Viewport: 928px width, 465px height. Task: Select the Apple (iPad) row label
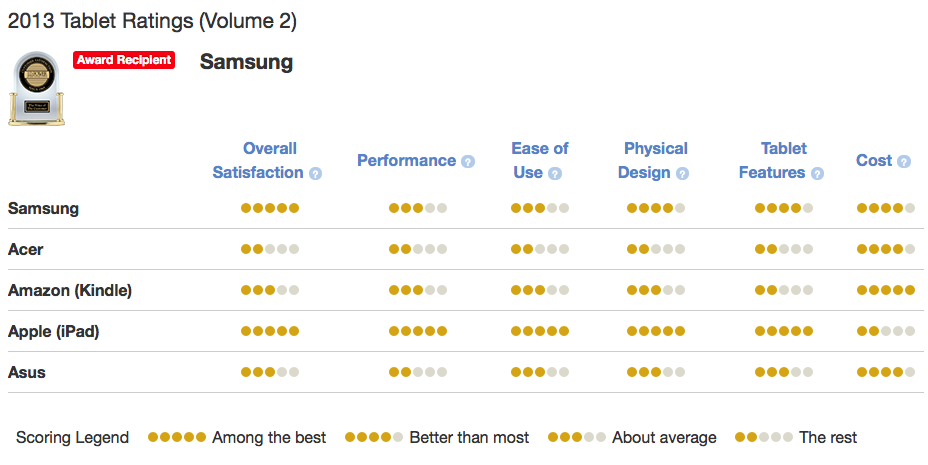54,331
